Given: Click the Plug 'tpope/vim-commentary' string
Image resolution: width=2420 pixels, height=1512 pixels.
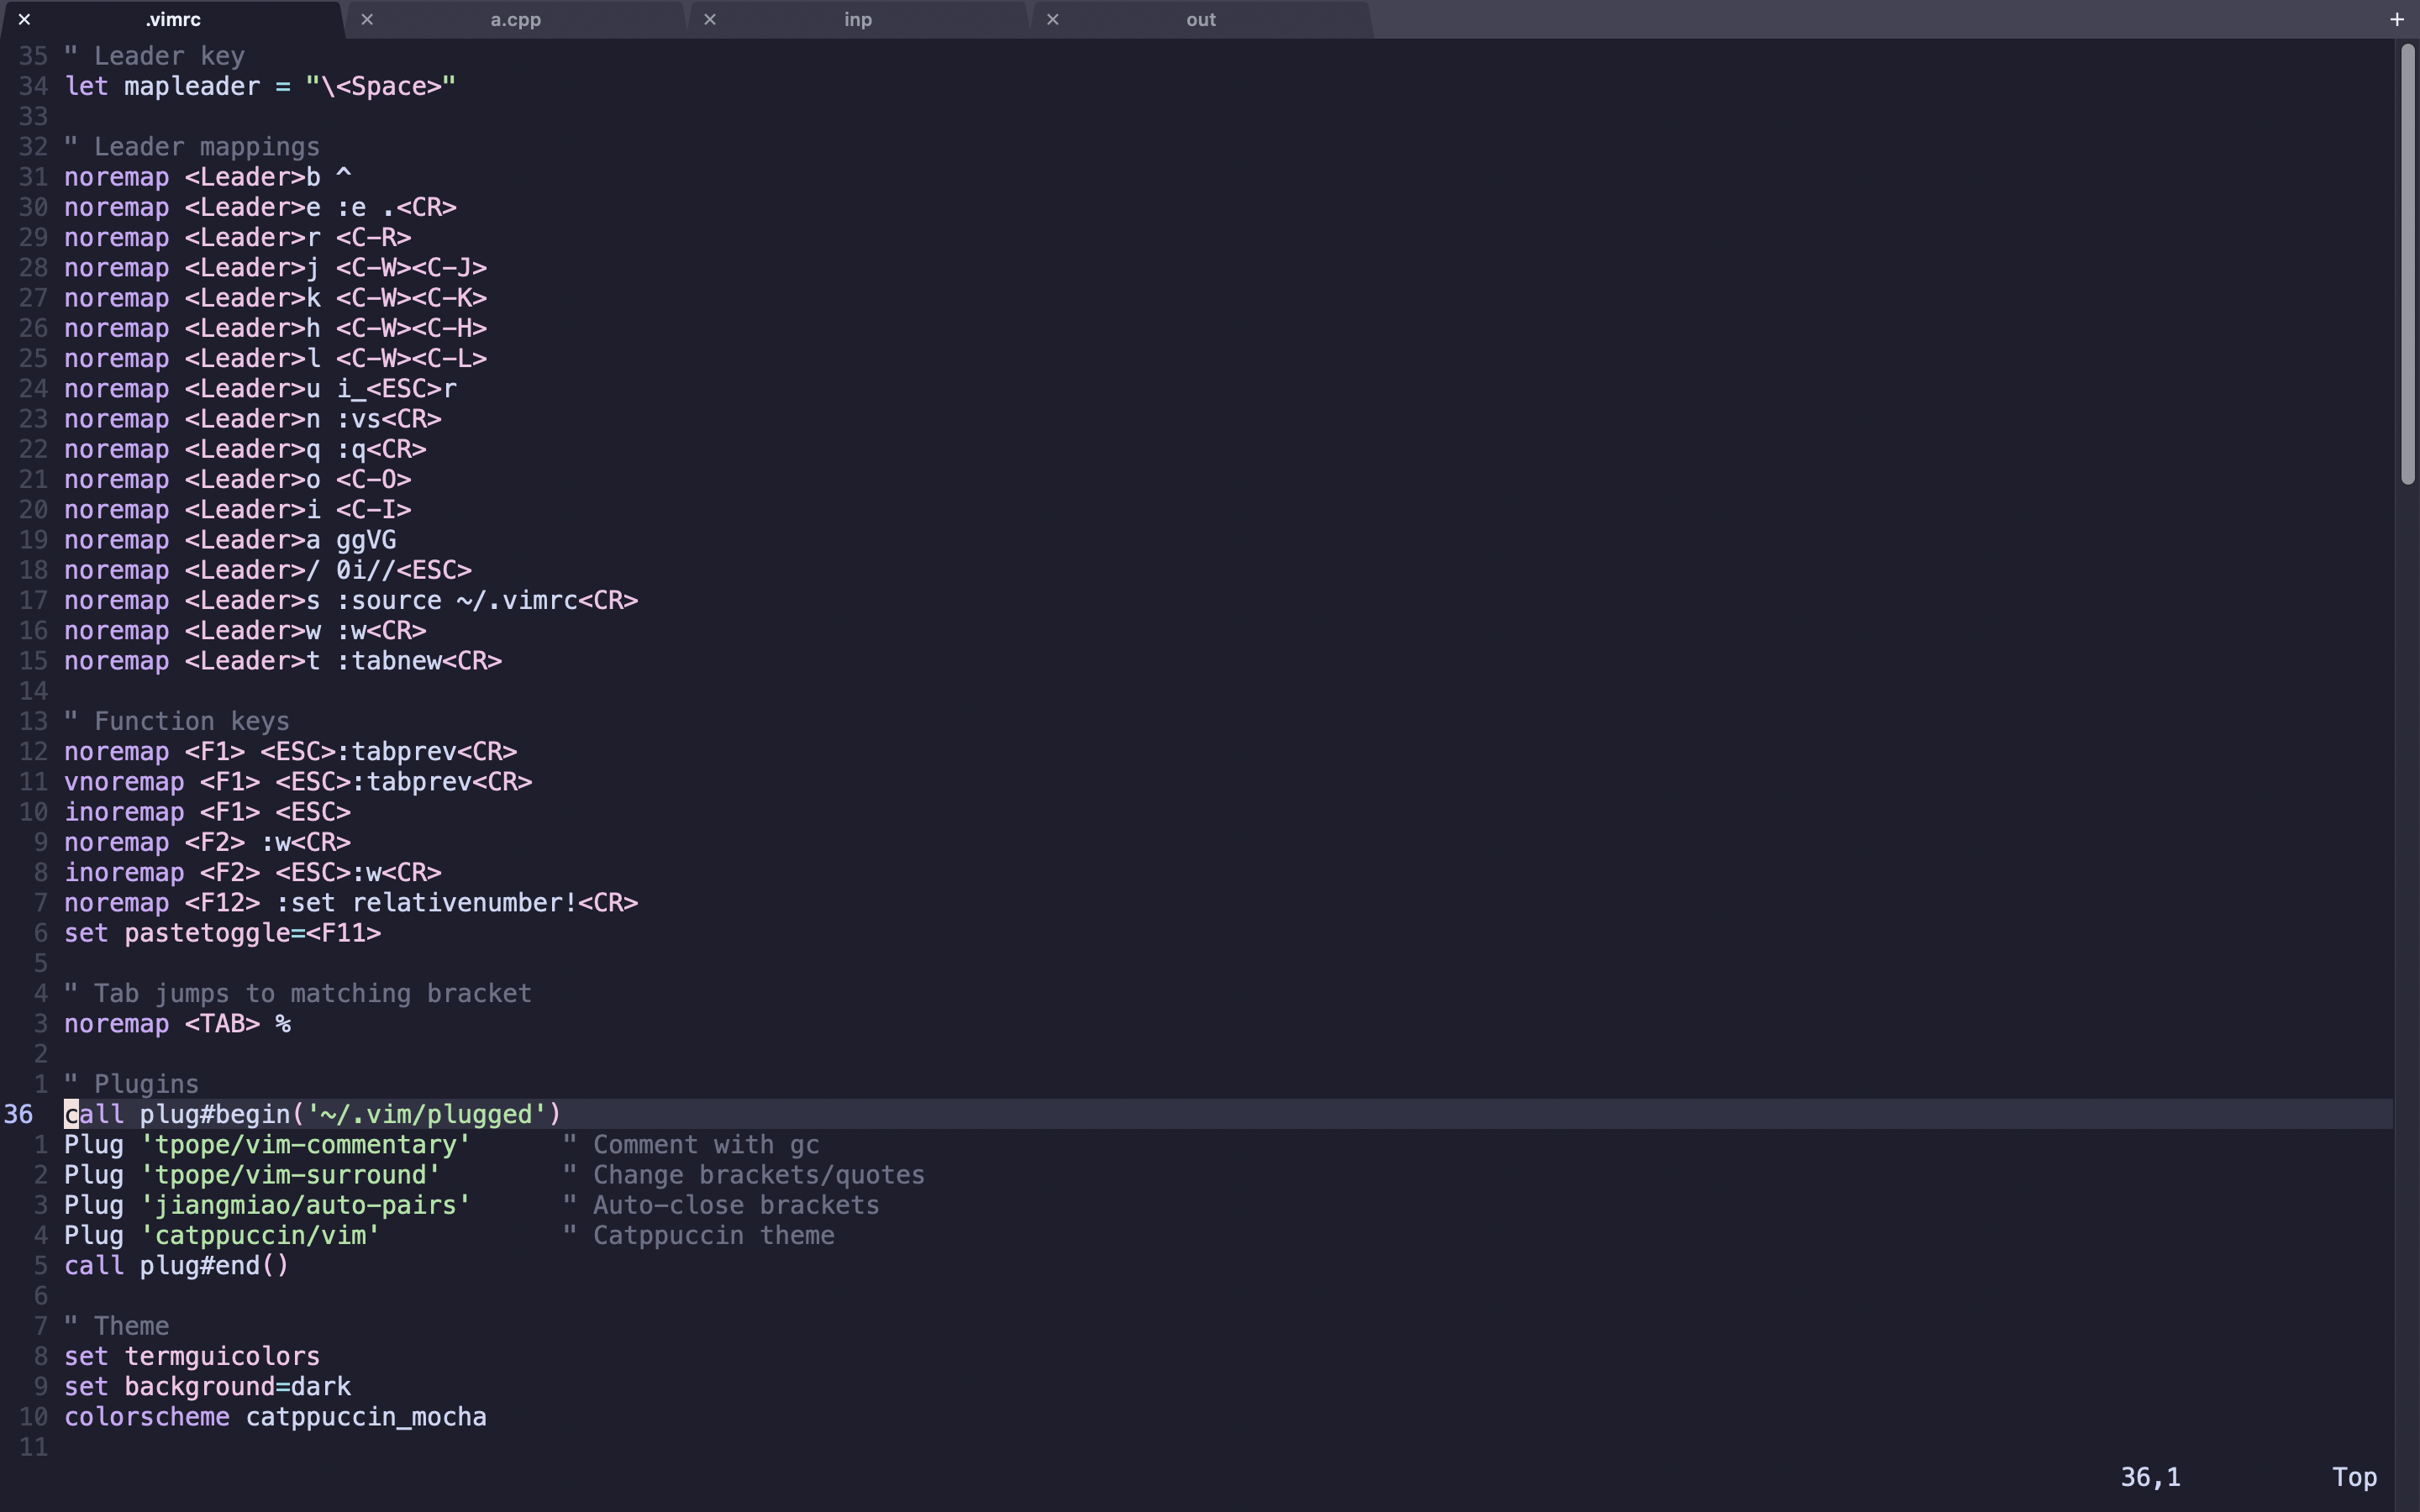Looking at the screenshot, I should coord(306,1145).
